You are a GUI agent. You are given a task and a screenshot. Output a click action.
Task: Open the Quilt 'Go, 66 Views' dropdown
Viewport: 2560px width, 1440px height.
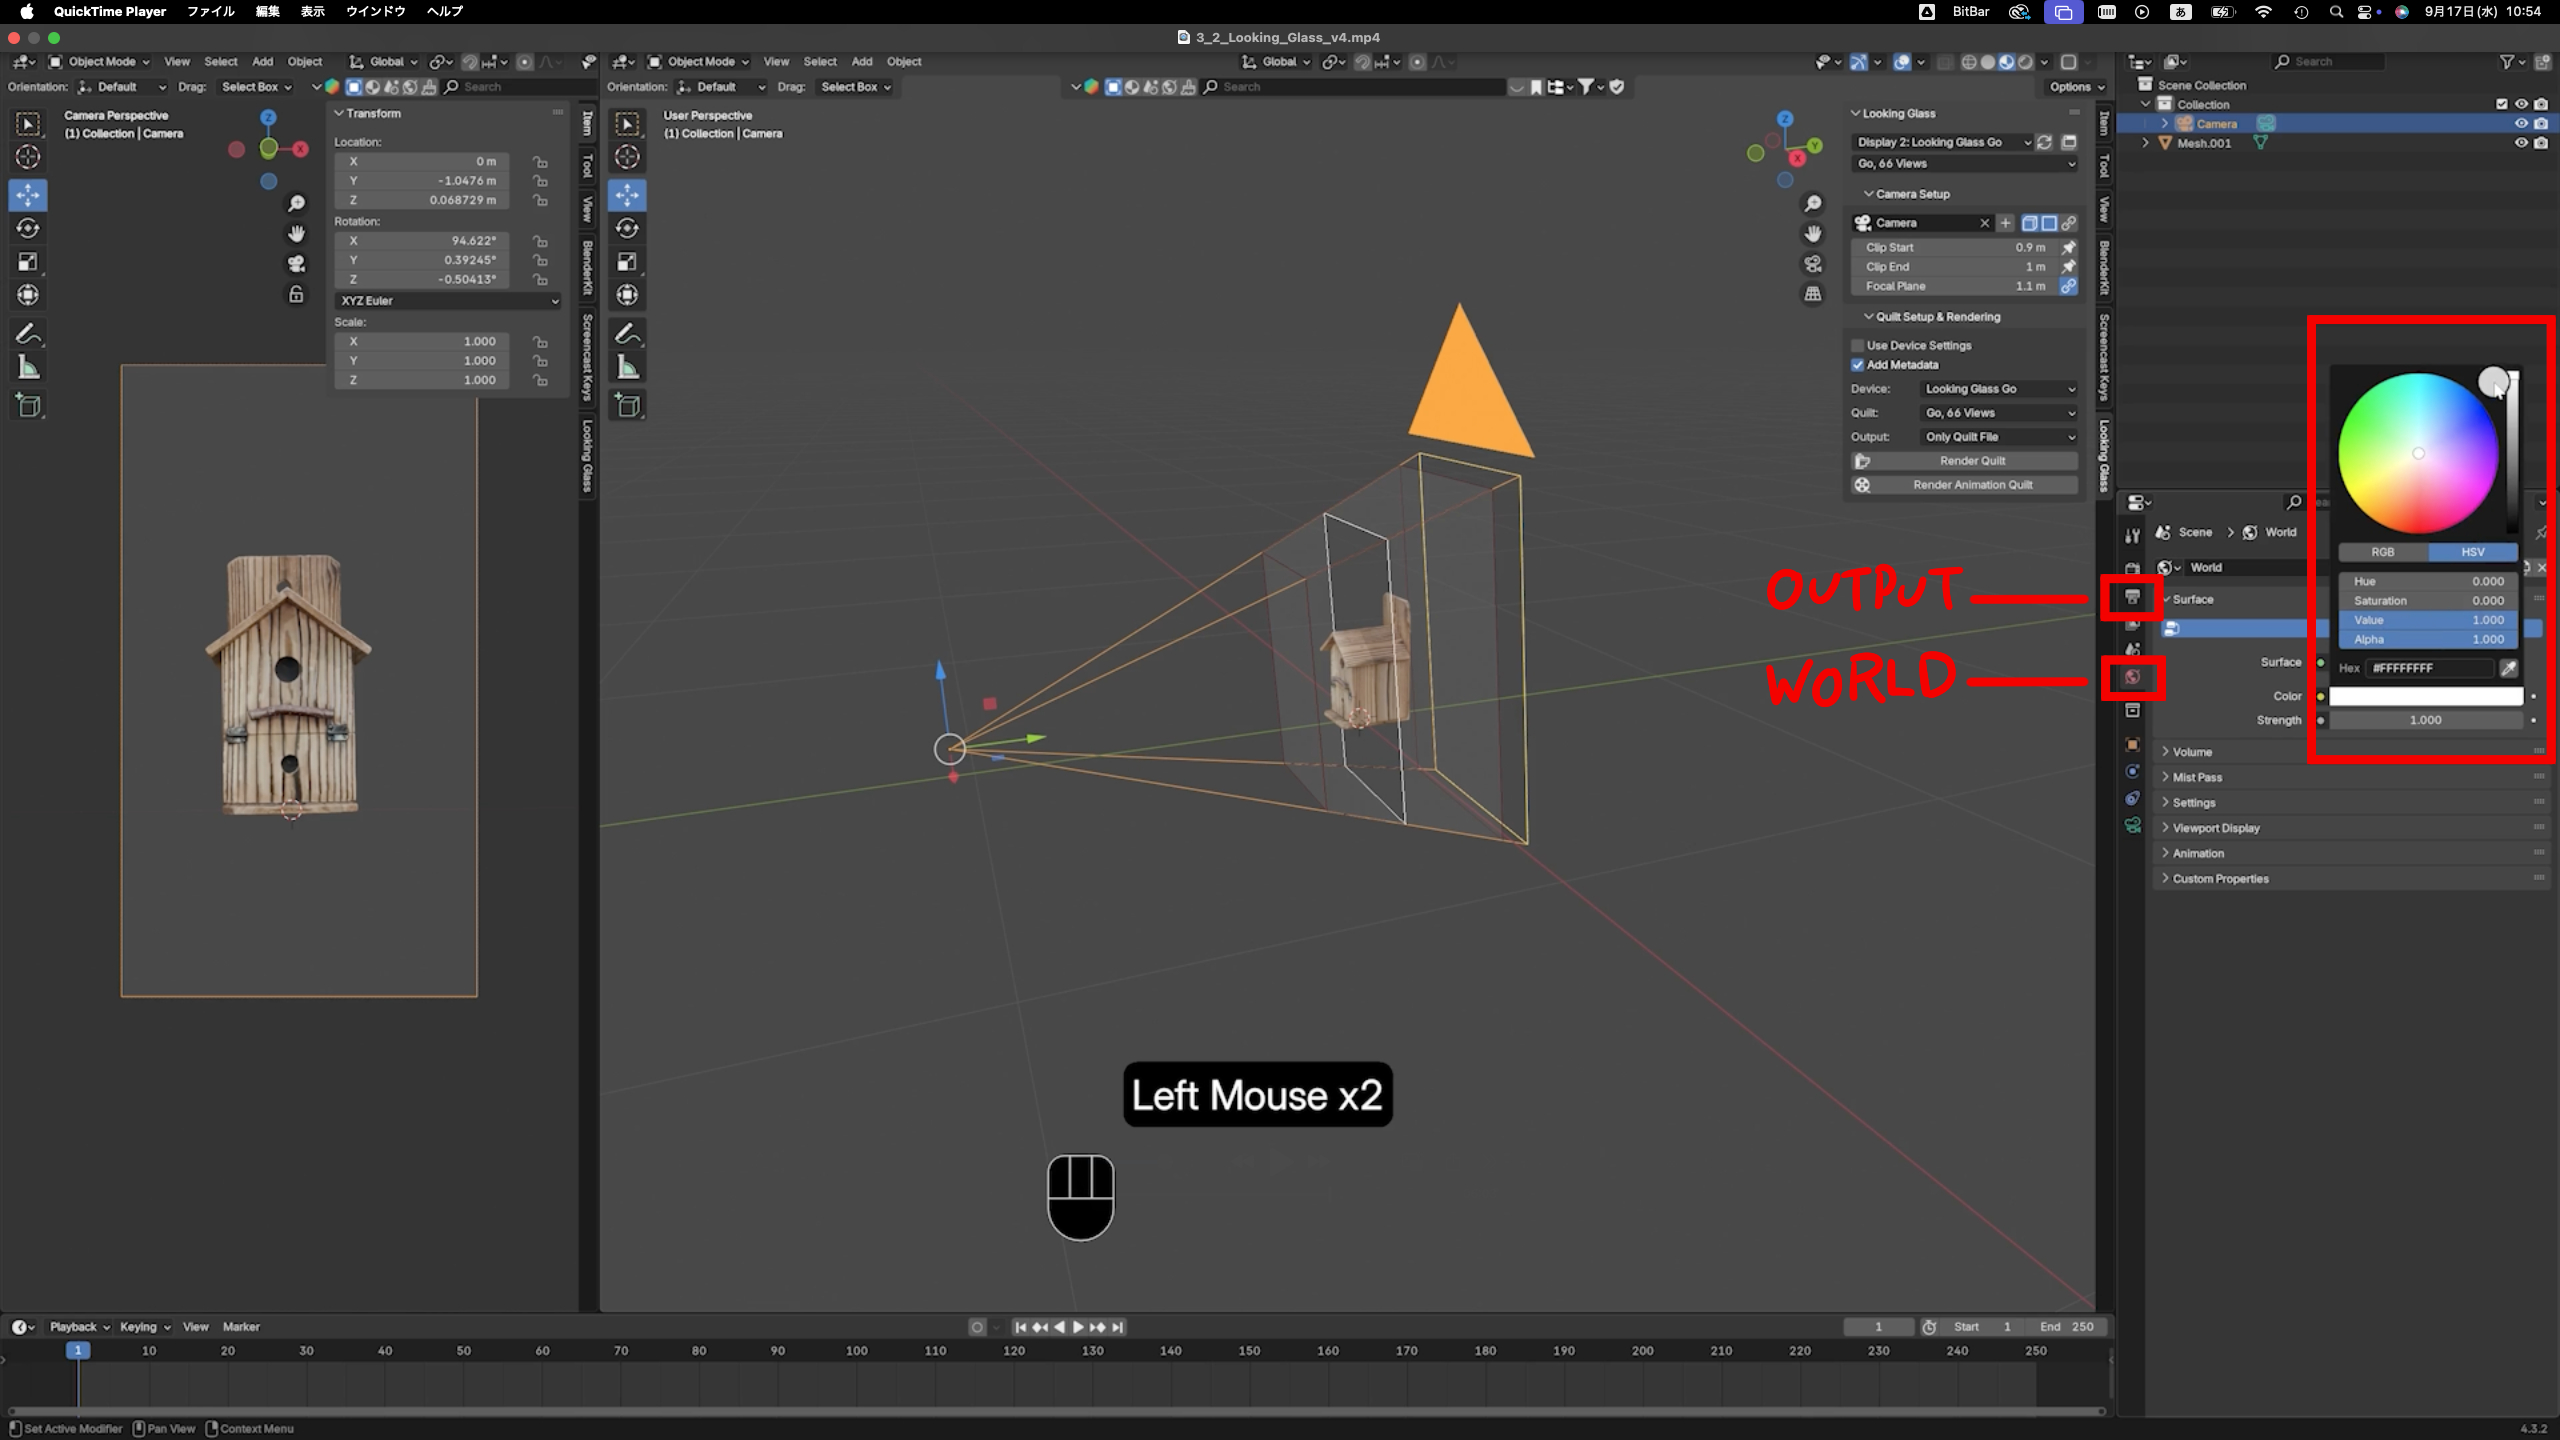[1999, 413]
